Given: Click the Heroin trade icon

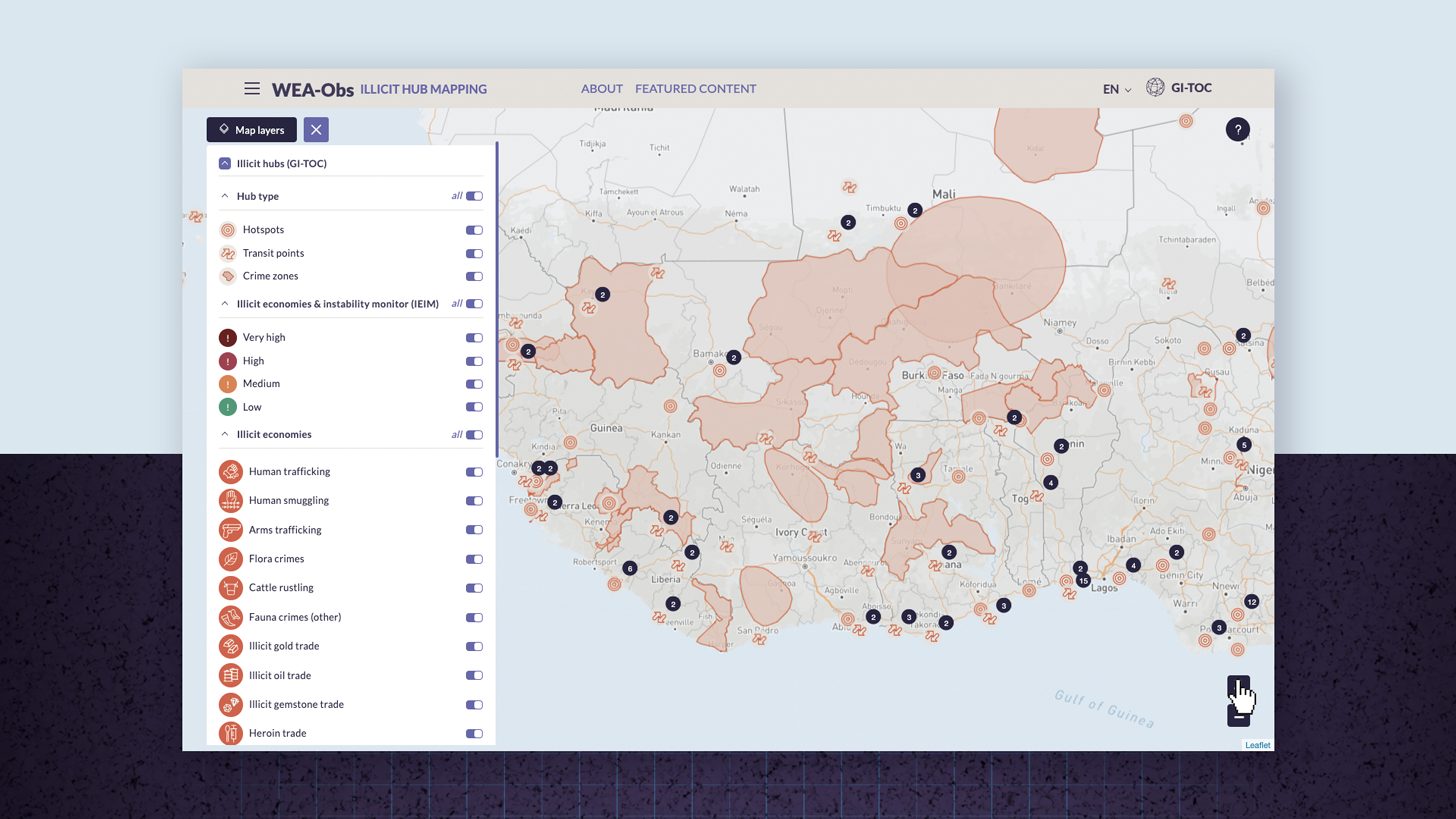Looking at the screenshot, I should 231,733.
